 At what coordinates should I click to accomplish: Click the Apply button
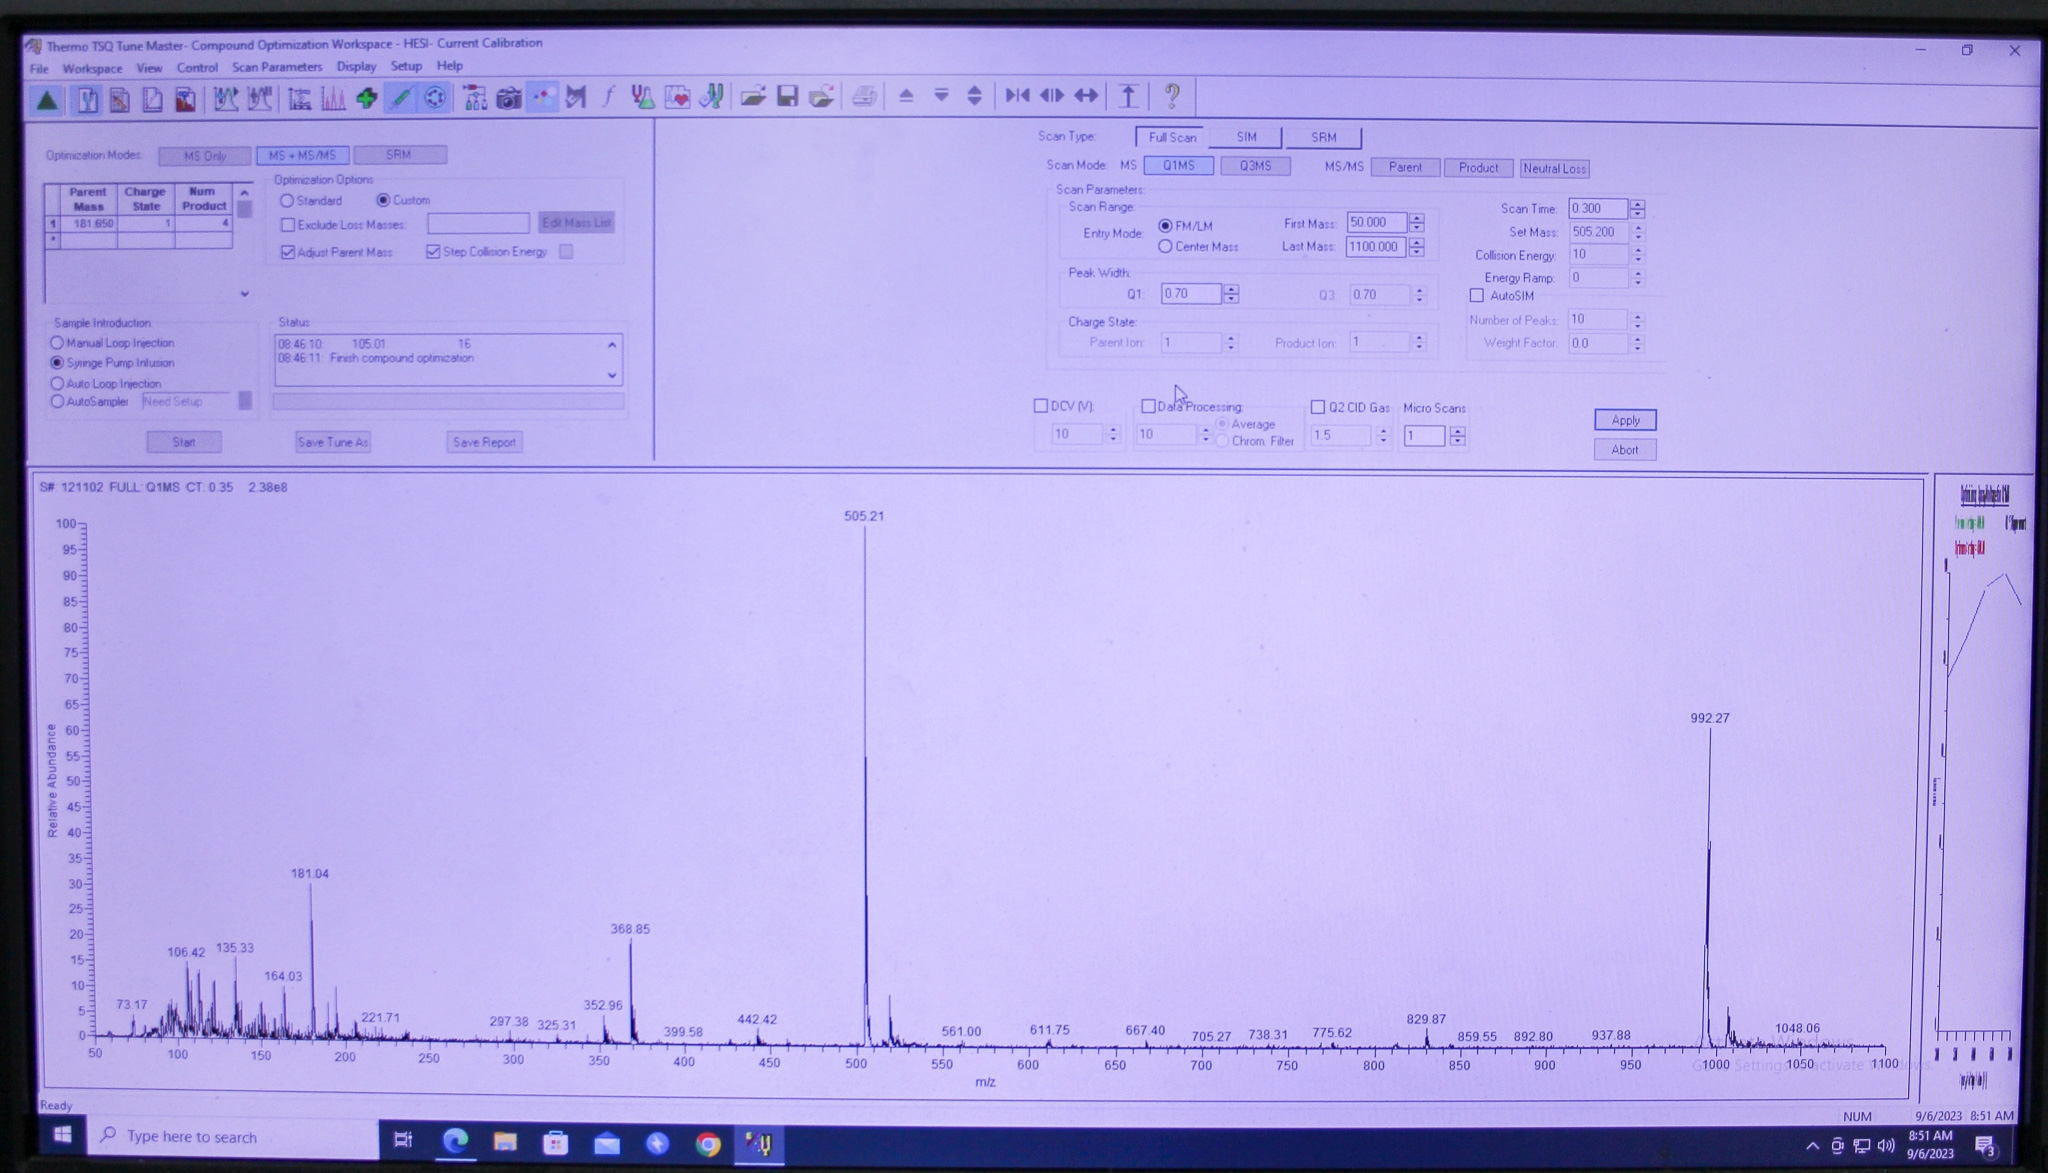coord(1624,420)
